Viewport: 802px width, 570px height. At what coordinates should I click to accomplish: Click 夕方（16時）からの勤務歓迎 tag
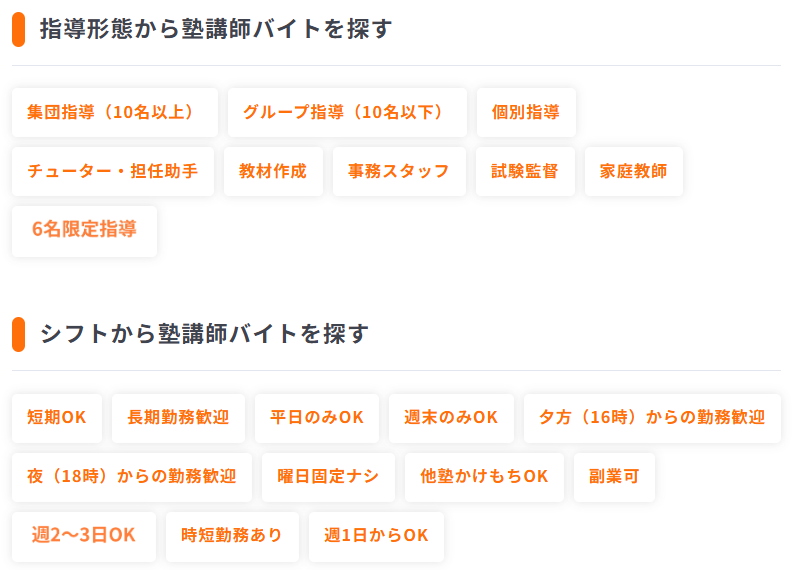point(652,417)
